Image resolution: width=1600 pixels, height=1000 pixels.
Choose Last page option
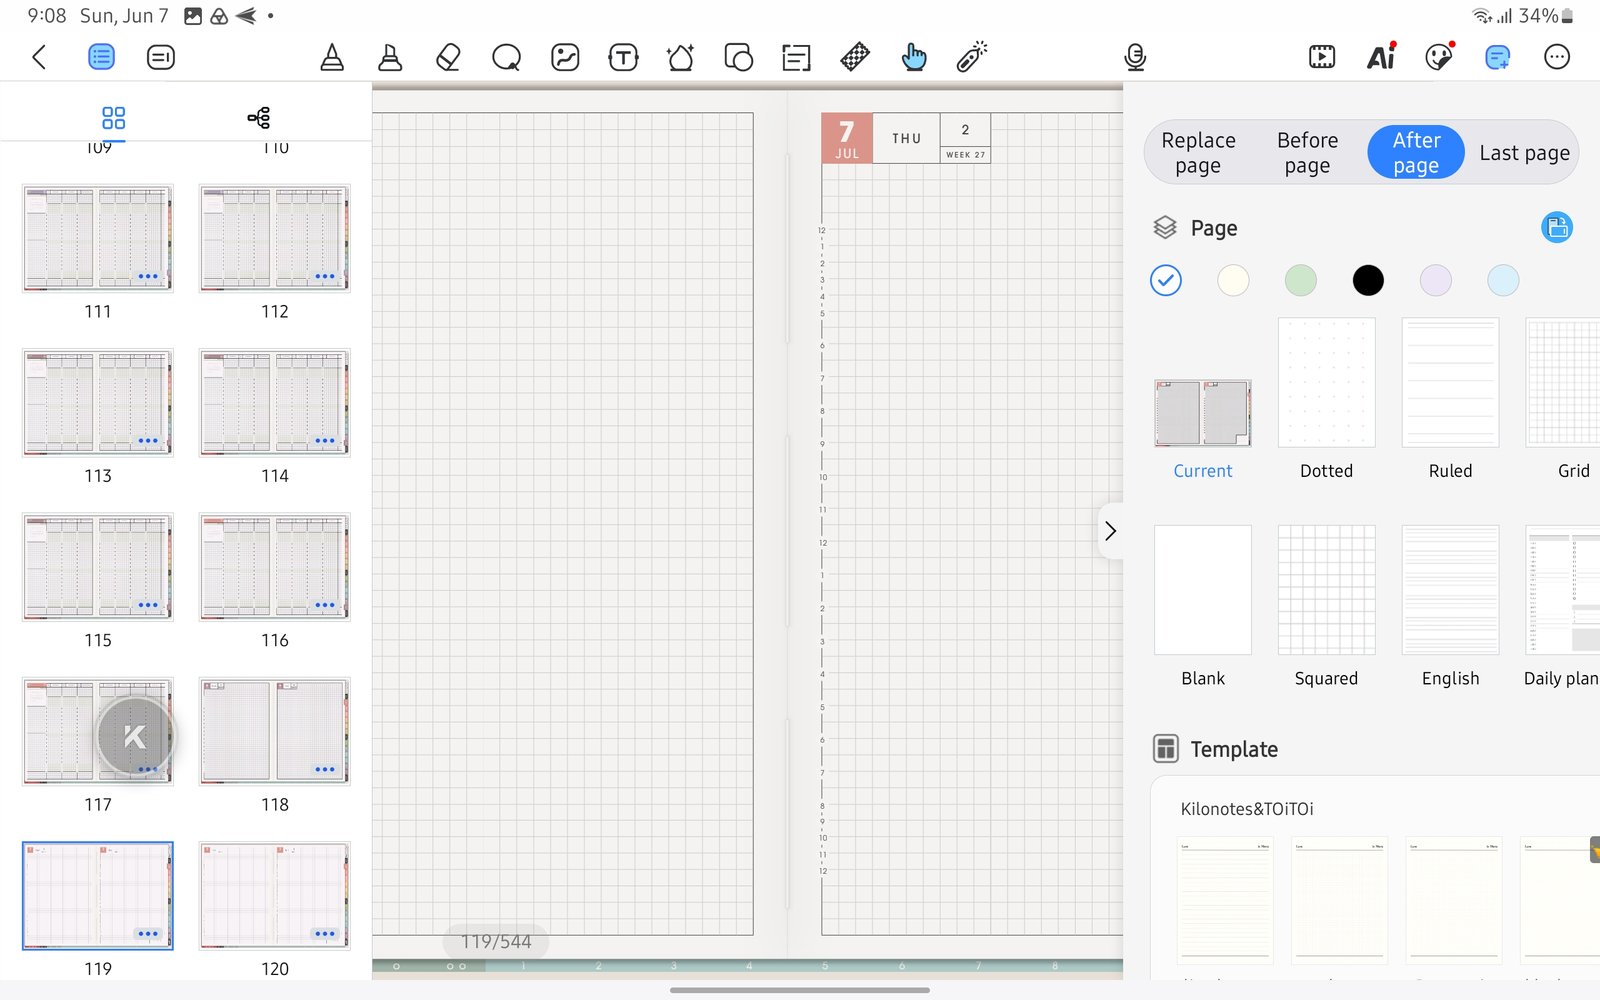(x=1524, y=153)
